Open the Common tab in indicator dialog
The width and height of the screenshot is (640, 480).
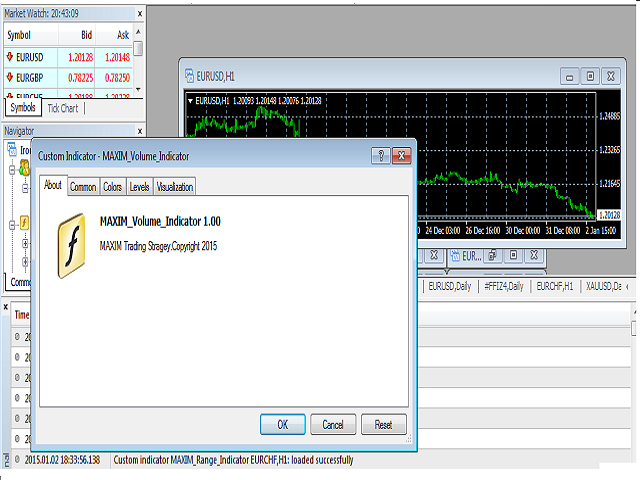(x=83, y=187)
